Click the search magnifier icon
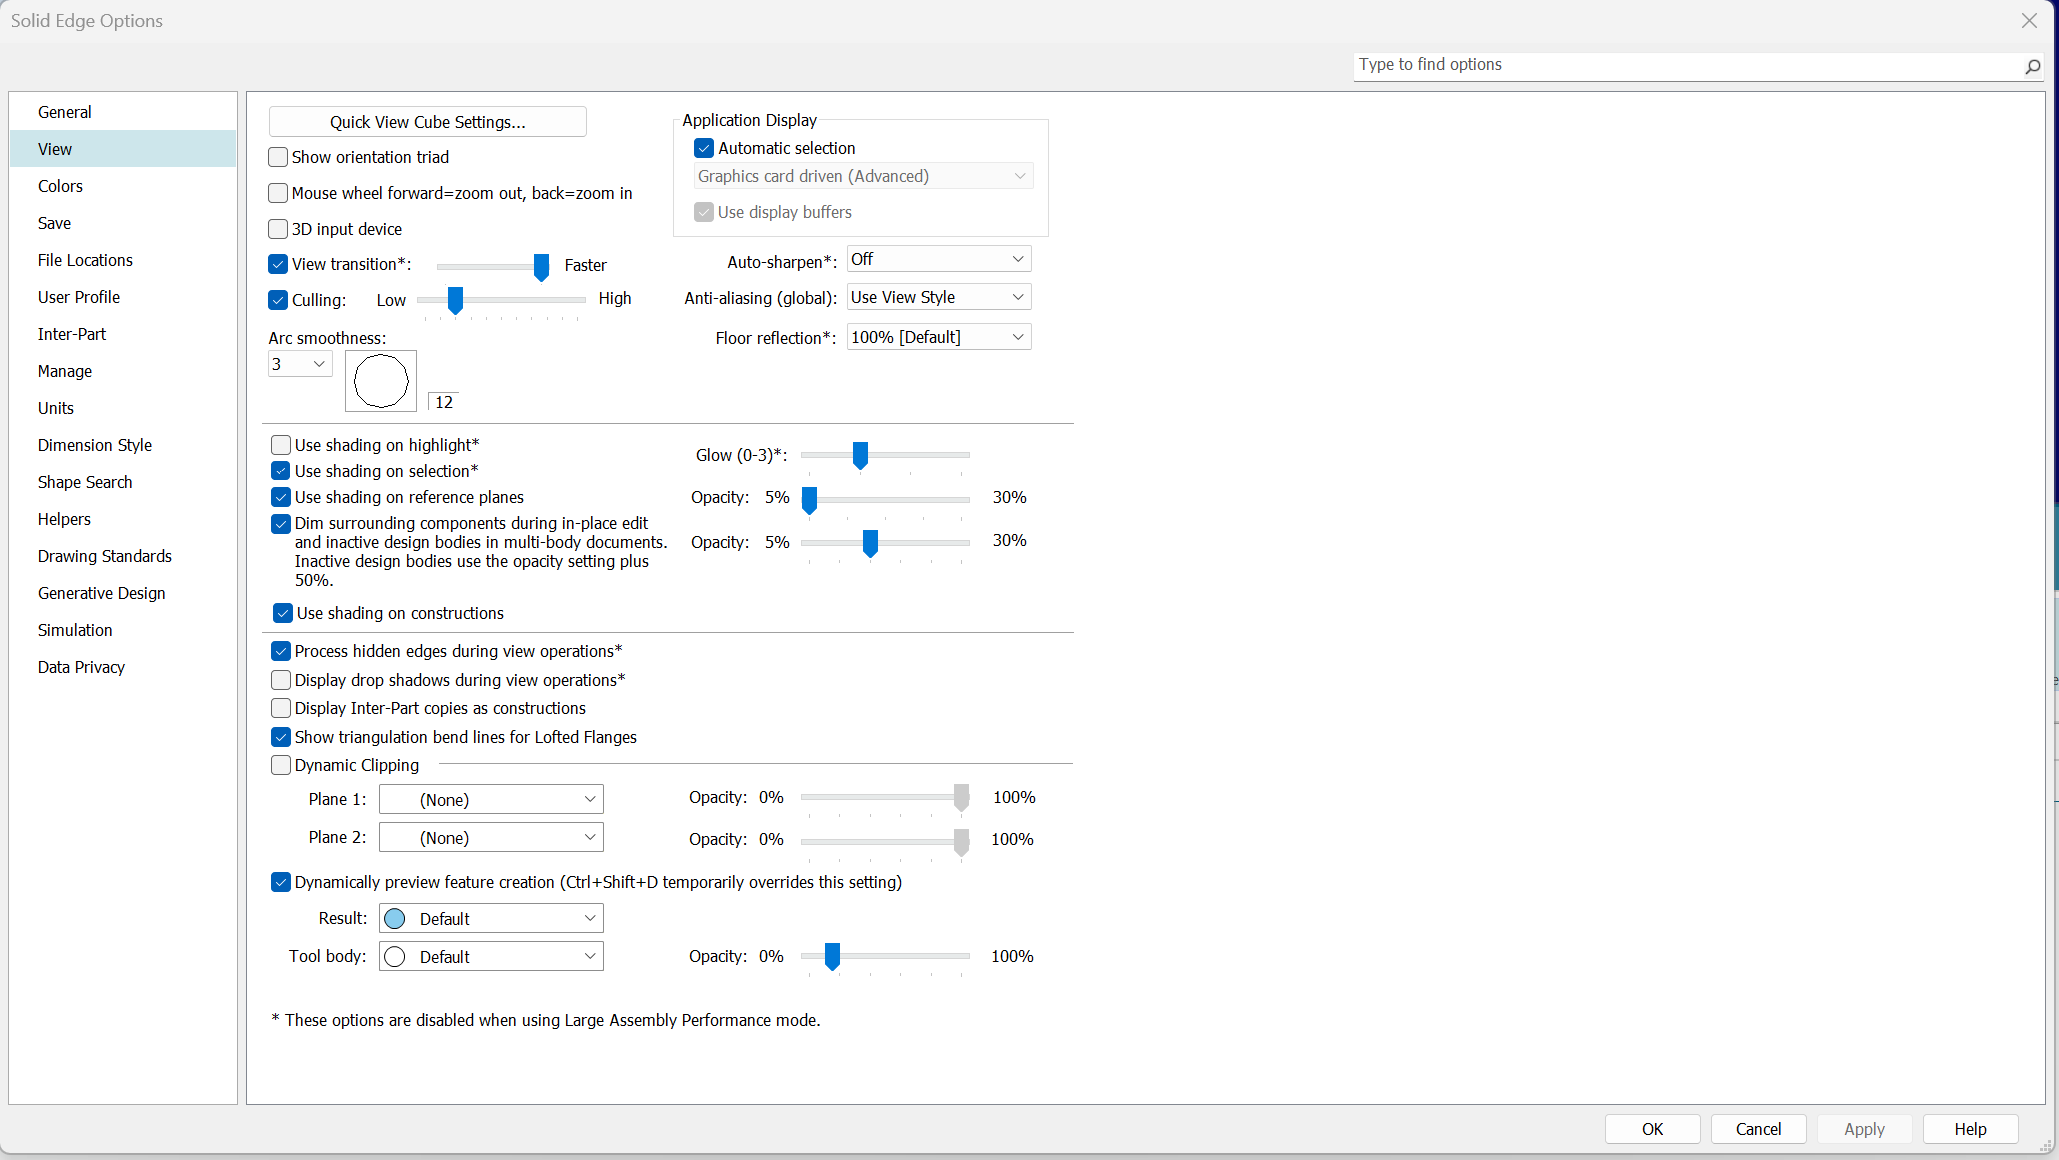Viewport: 2059px width, 1160px height. (x=2032, y=67)
